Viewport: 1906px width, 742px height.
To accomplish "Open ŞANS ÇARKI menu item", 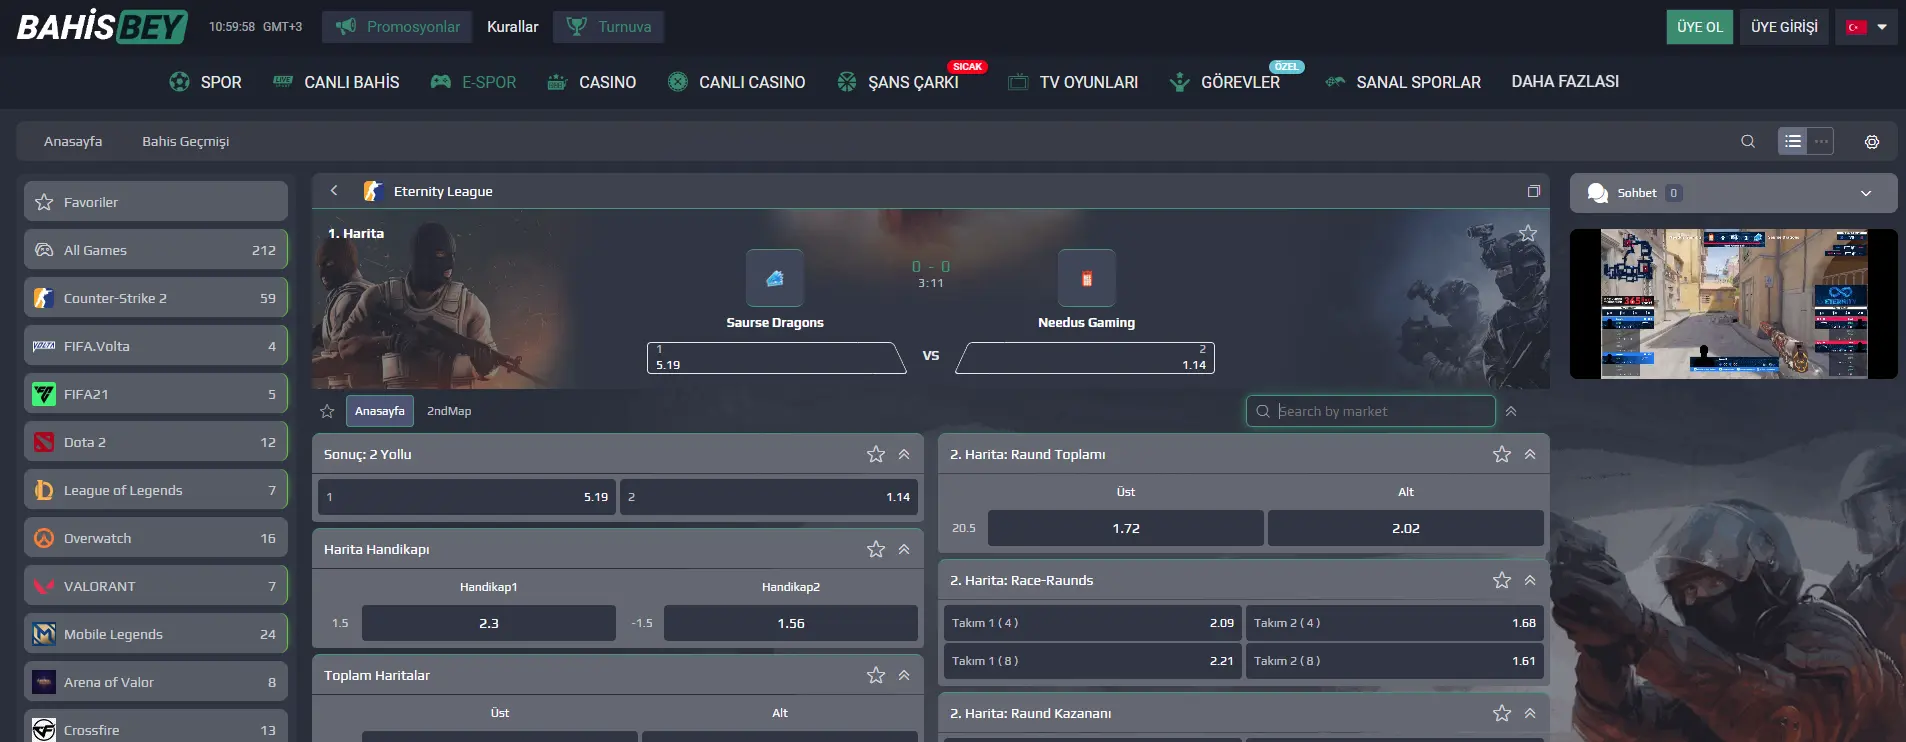I will pos(898,82).
